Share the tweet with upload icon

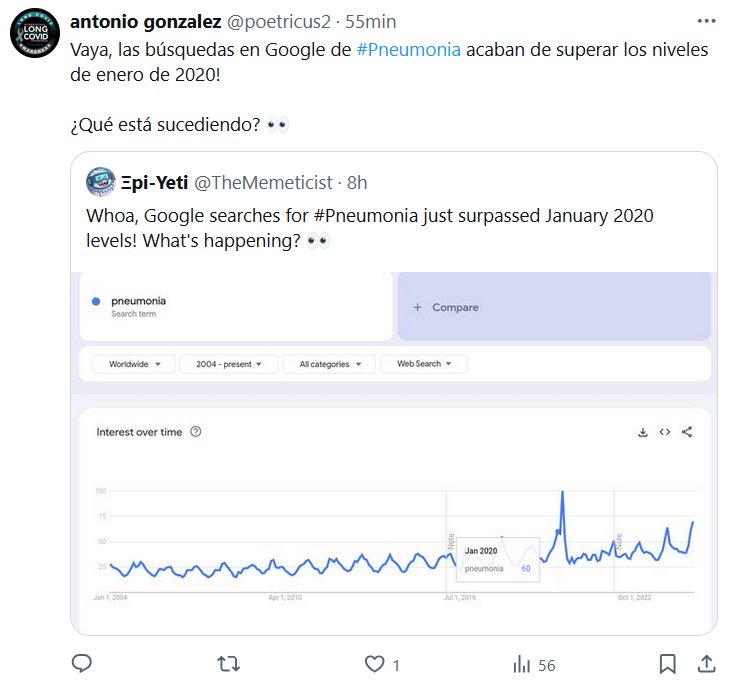(x=705, y=664)
